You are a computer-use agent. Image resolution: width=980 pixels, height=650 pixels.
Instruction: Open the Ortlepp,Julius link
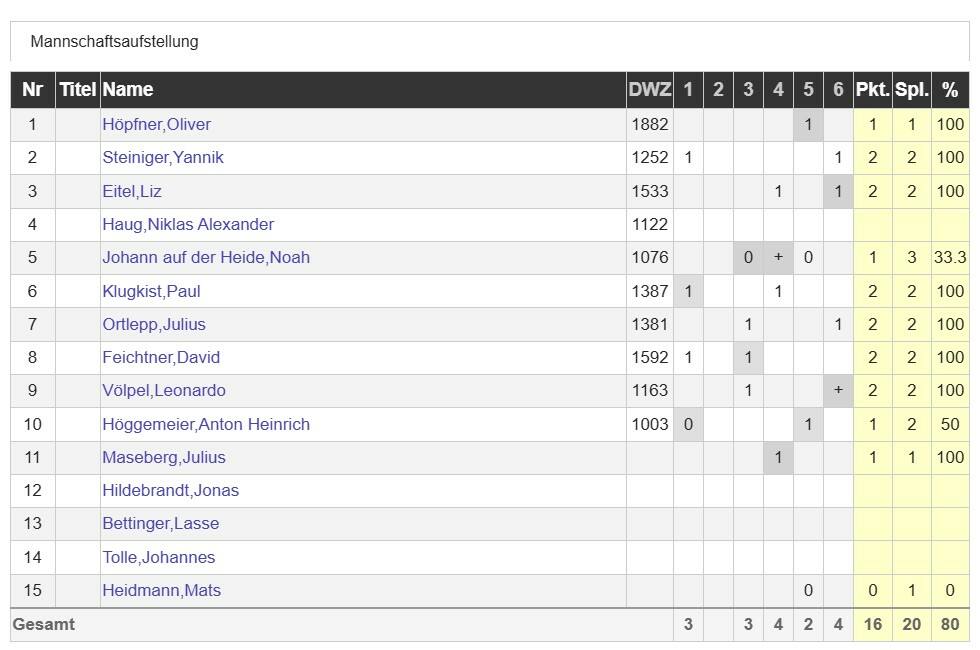(153, 324)
